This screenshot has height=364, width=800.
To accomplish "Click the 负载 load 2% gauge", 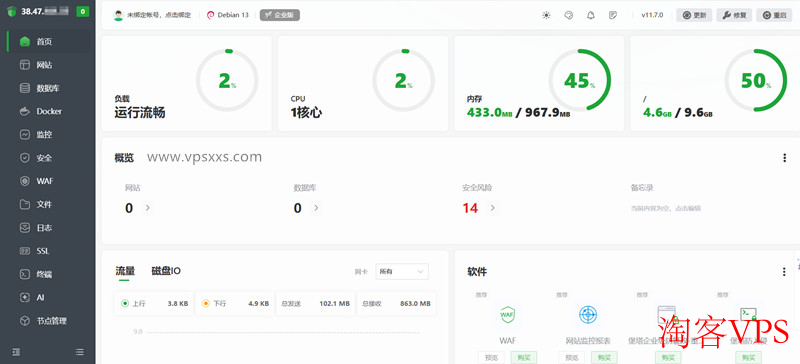I will pyautogui.click(x=227, y=80).
